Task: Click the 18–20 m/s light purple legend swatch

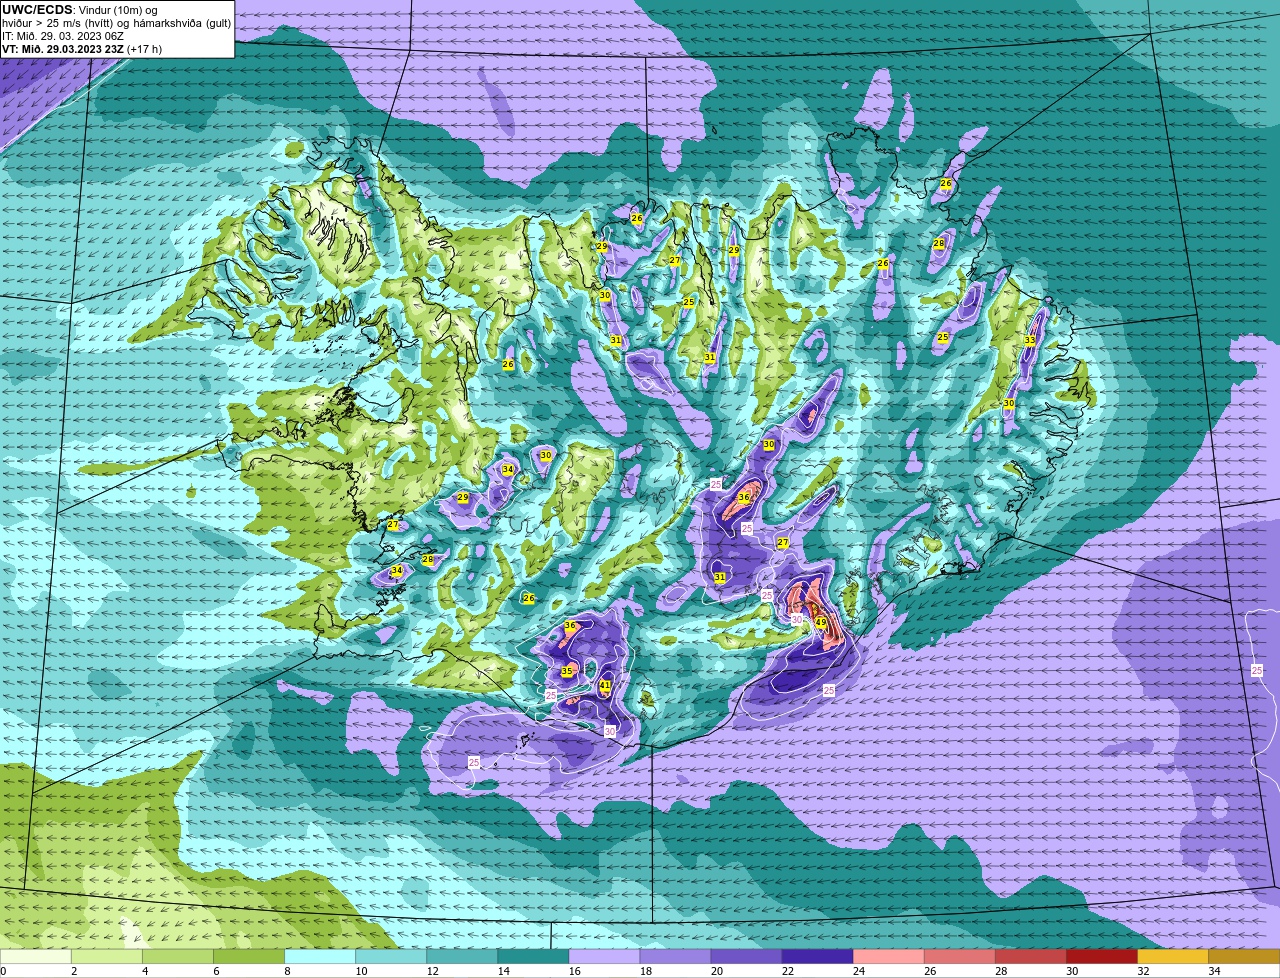Action: pos(675,957)
